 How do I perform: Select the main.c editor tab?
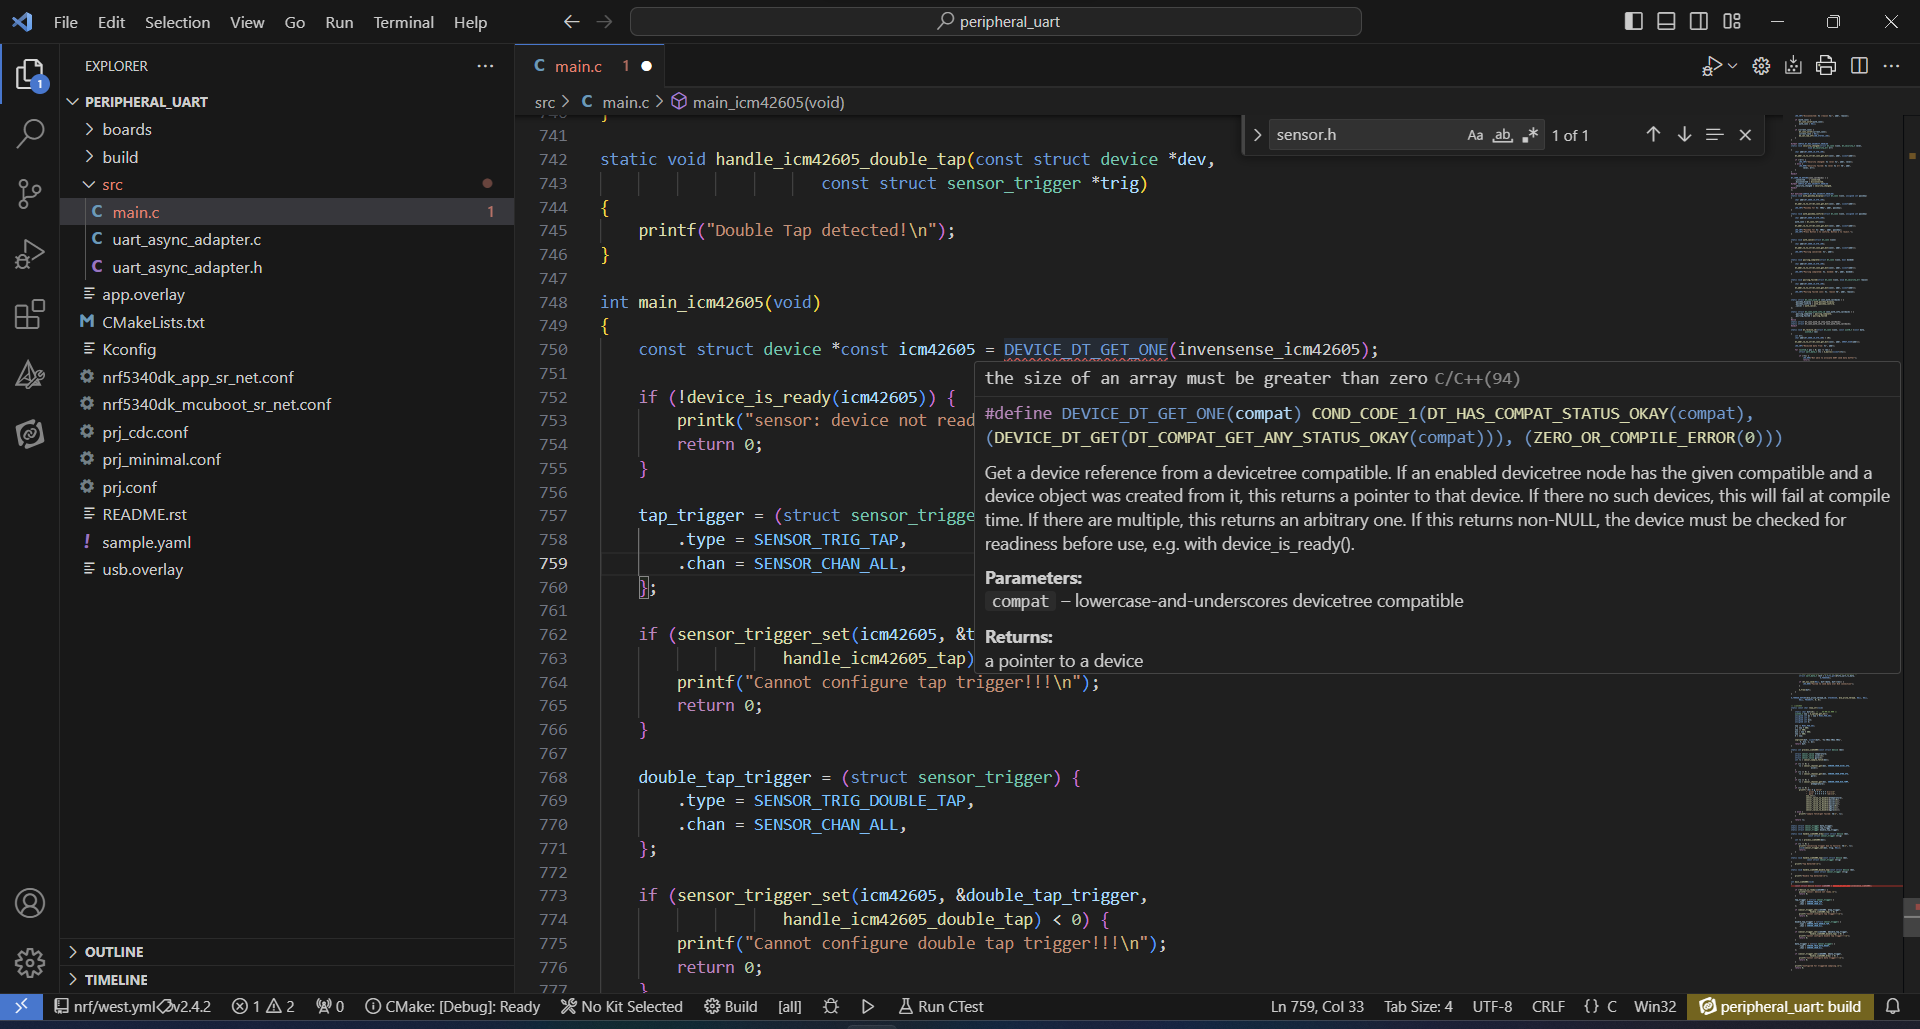point(578,66)
